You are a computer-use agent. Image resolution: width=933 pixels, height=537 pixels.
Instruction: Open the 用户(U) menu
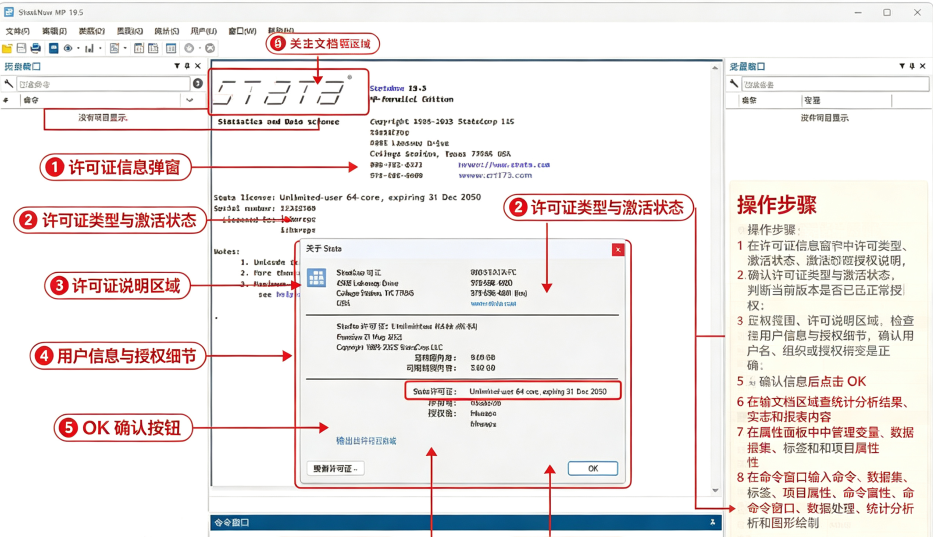203,31
